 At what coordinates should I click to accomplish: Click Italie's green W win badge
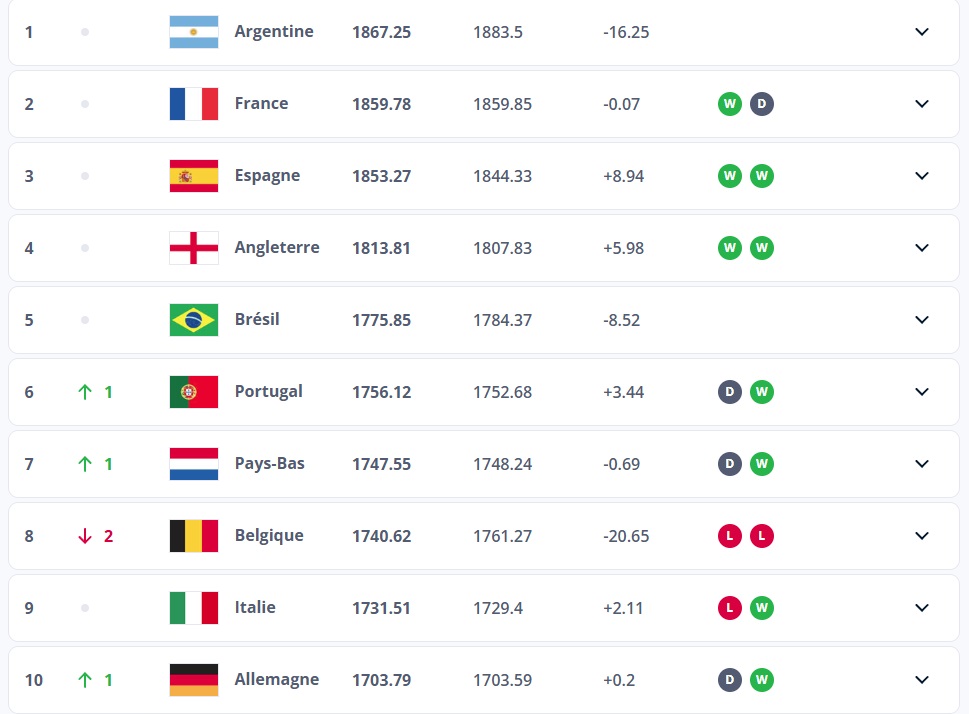[761, 608]
